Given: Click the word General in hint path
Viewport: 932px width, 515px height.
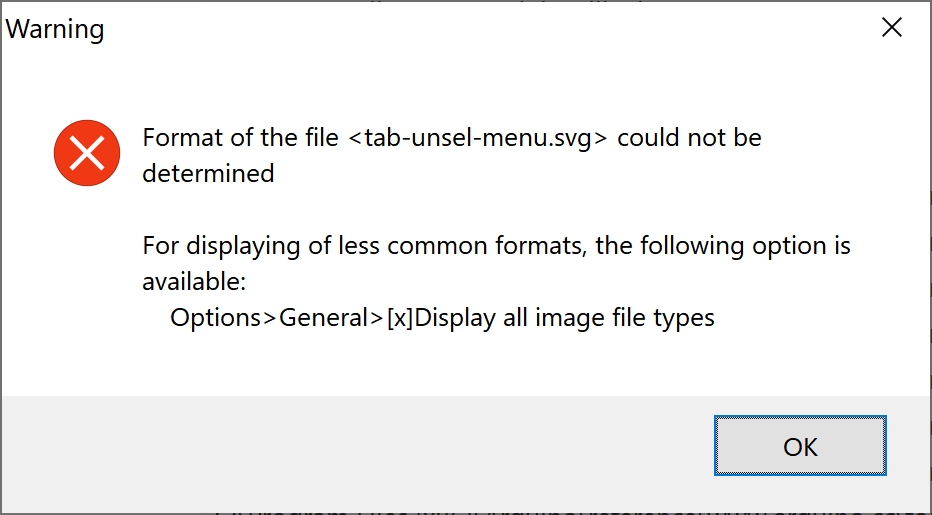Looking at the screenshot, I should 325,318.
